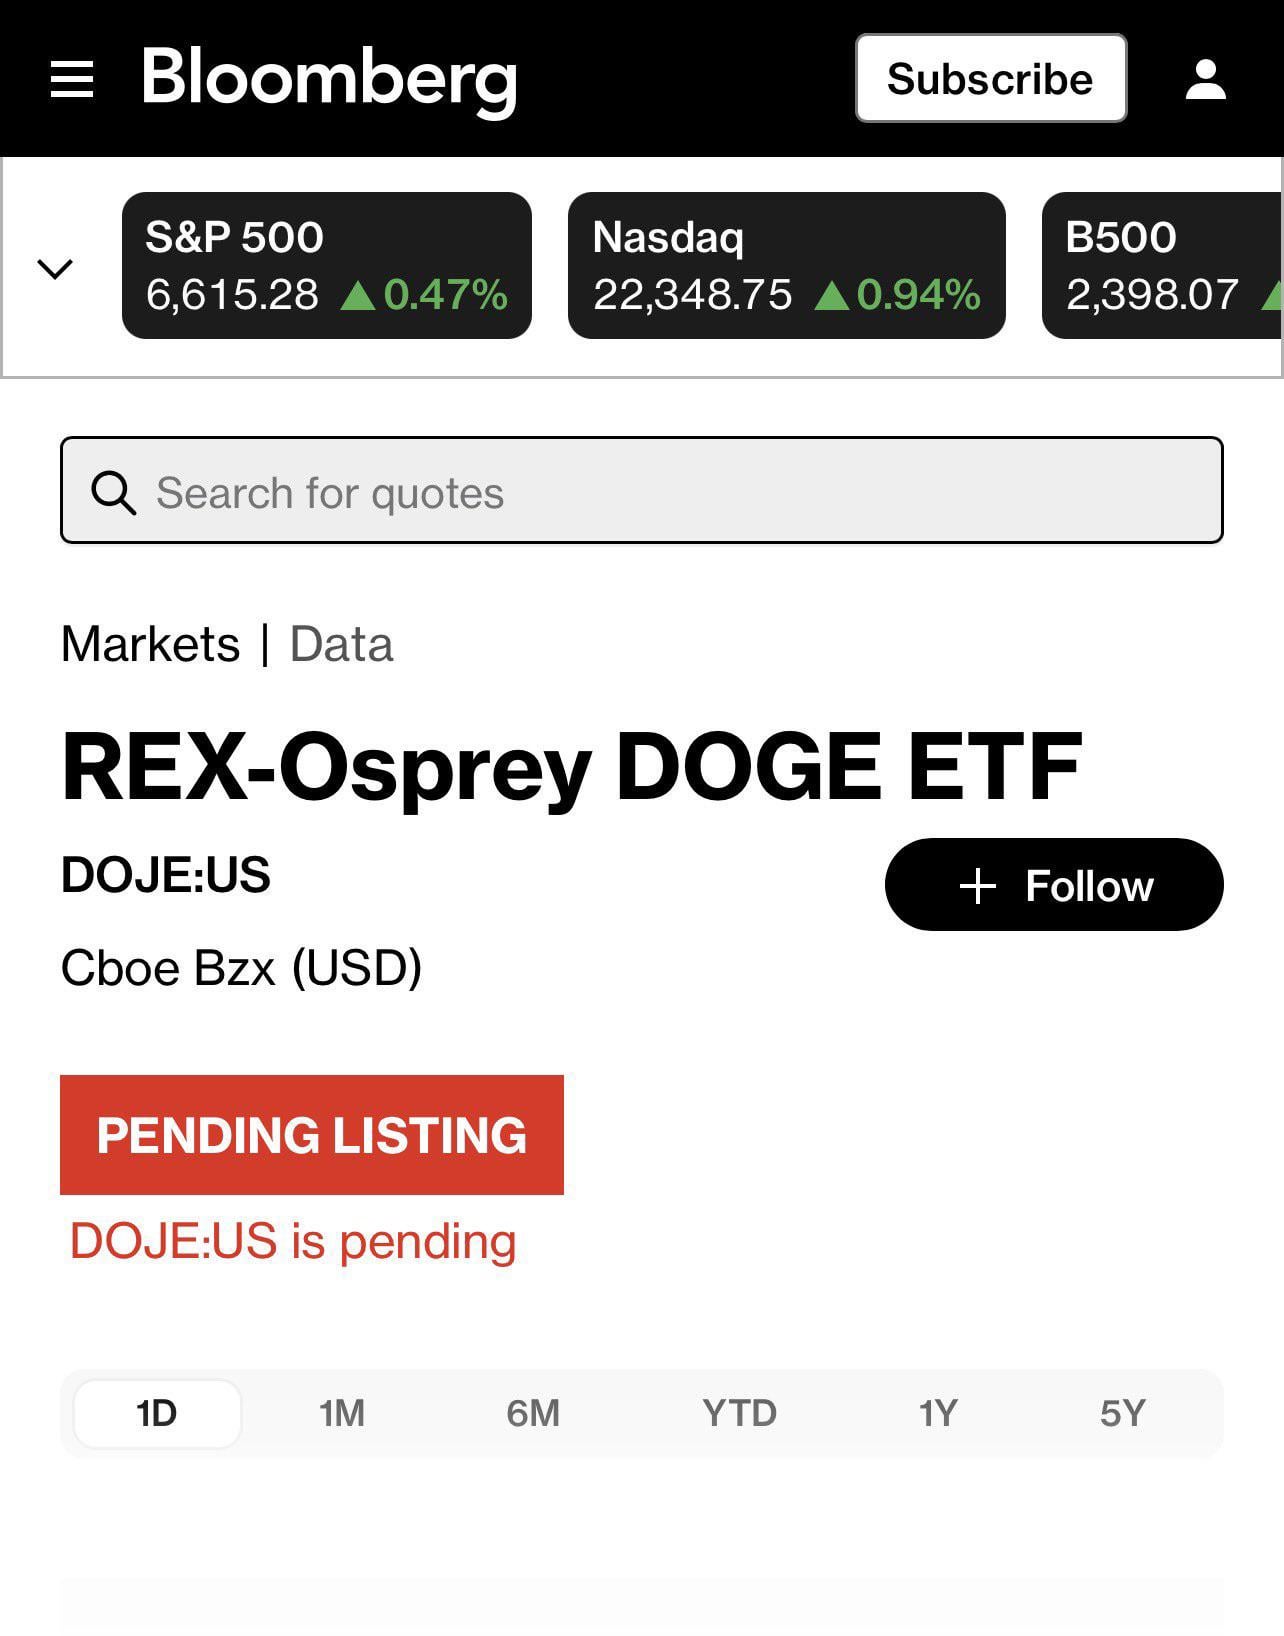Click the Nasdaq green up arrow
The image size is (1284, 1636).
(x=831, y=295)
